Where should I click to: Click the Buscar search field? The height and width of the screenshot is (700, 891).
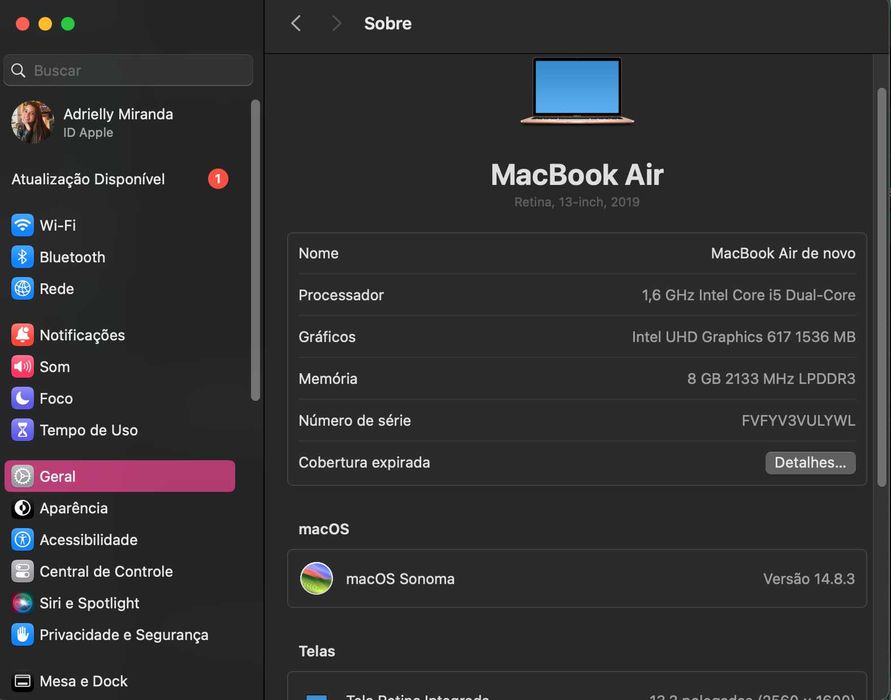tap(128, 70)
